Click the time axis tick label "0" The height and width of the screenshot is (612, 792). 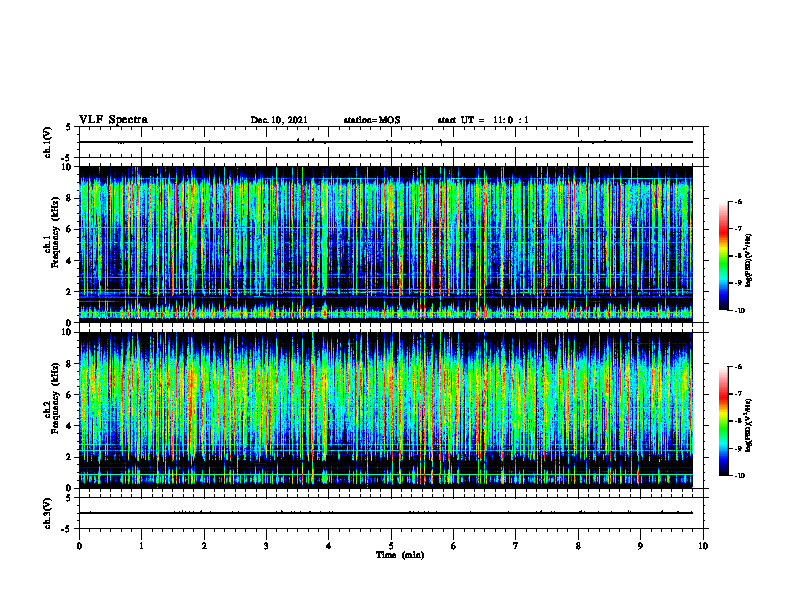coord(79,546)
